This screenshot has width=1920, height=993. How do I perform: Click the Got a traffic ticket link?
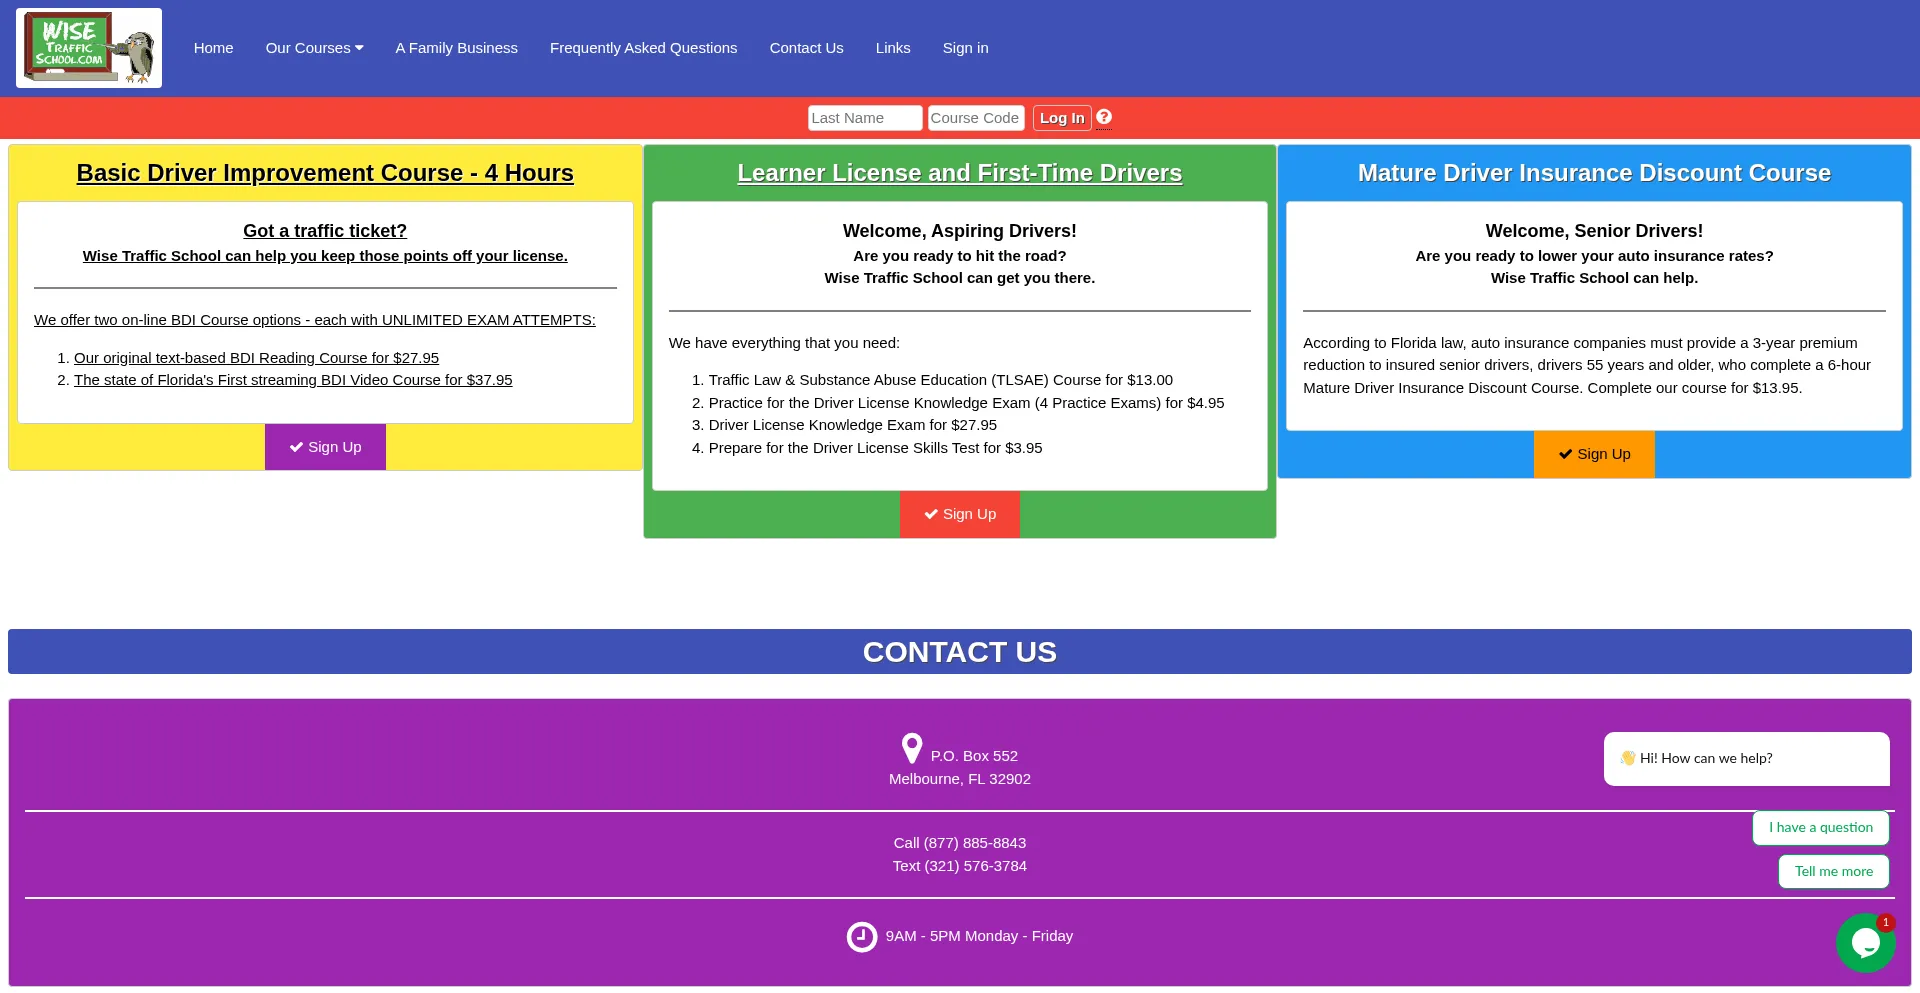pos(325,231)
